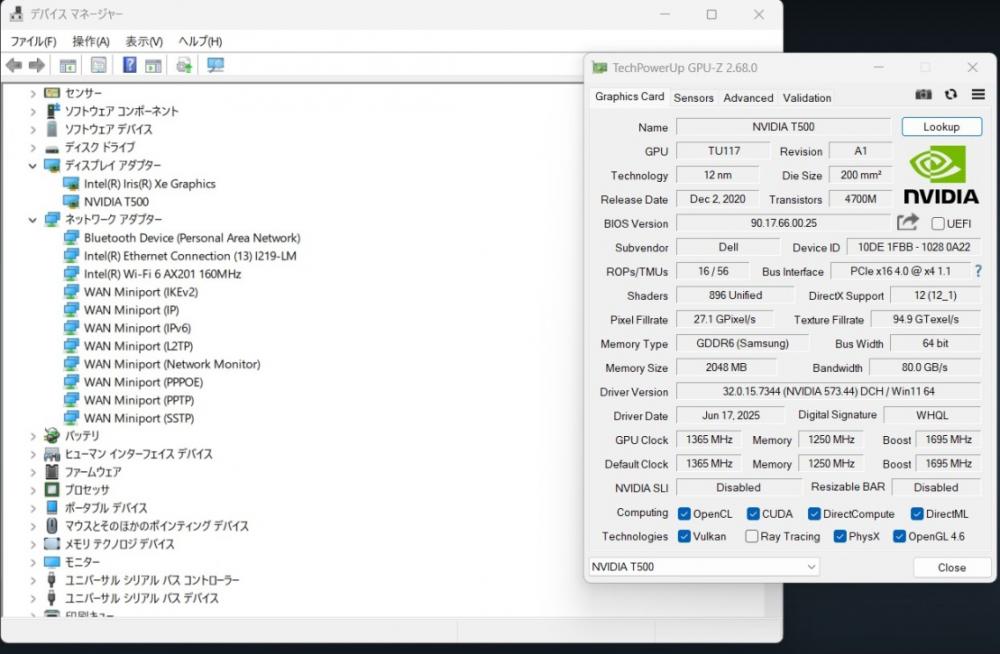This screenshot has height=654, width=1000.
Task: Select Intel(R) Wi-Fi 6 AX201 160MHz
Action: [x=163, y=274]
